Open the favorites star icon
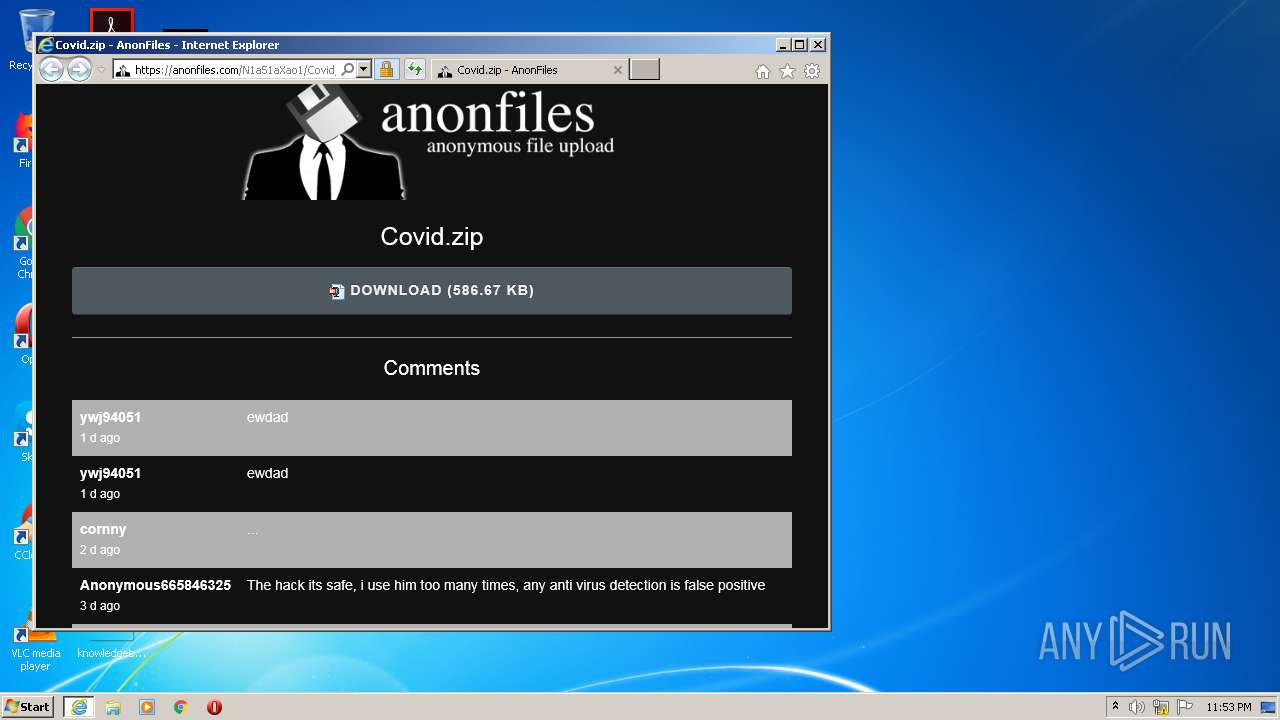 tap(787, 71)
